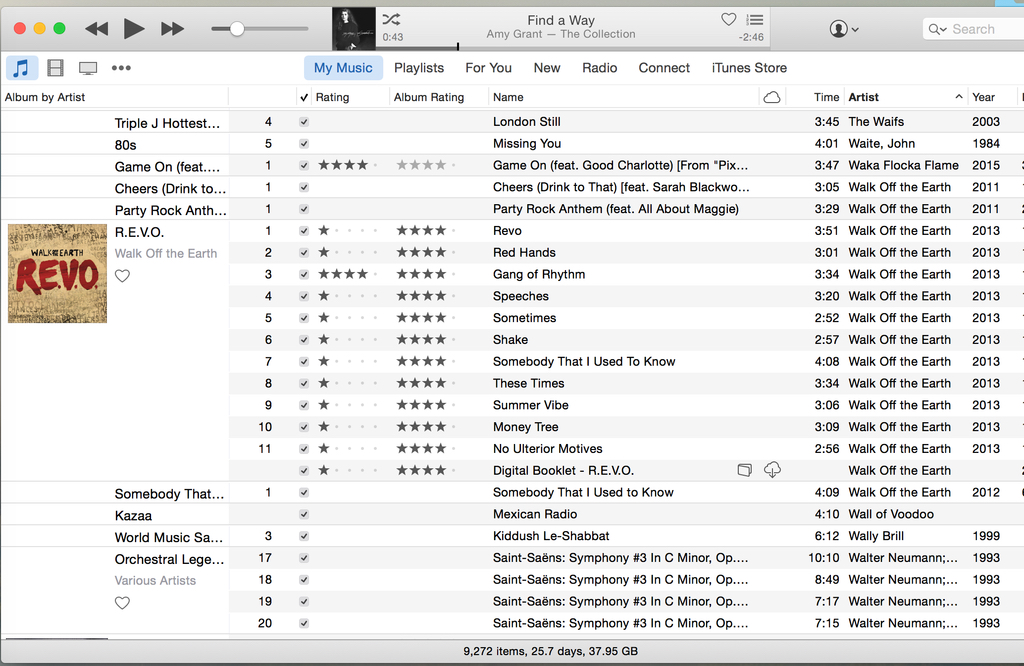The width and height of the screenshot is (1024, 666).
Task: Open the account user menu dropdown
Action: tap(844, 29)
